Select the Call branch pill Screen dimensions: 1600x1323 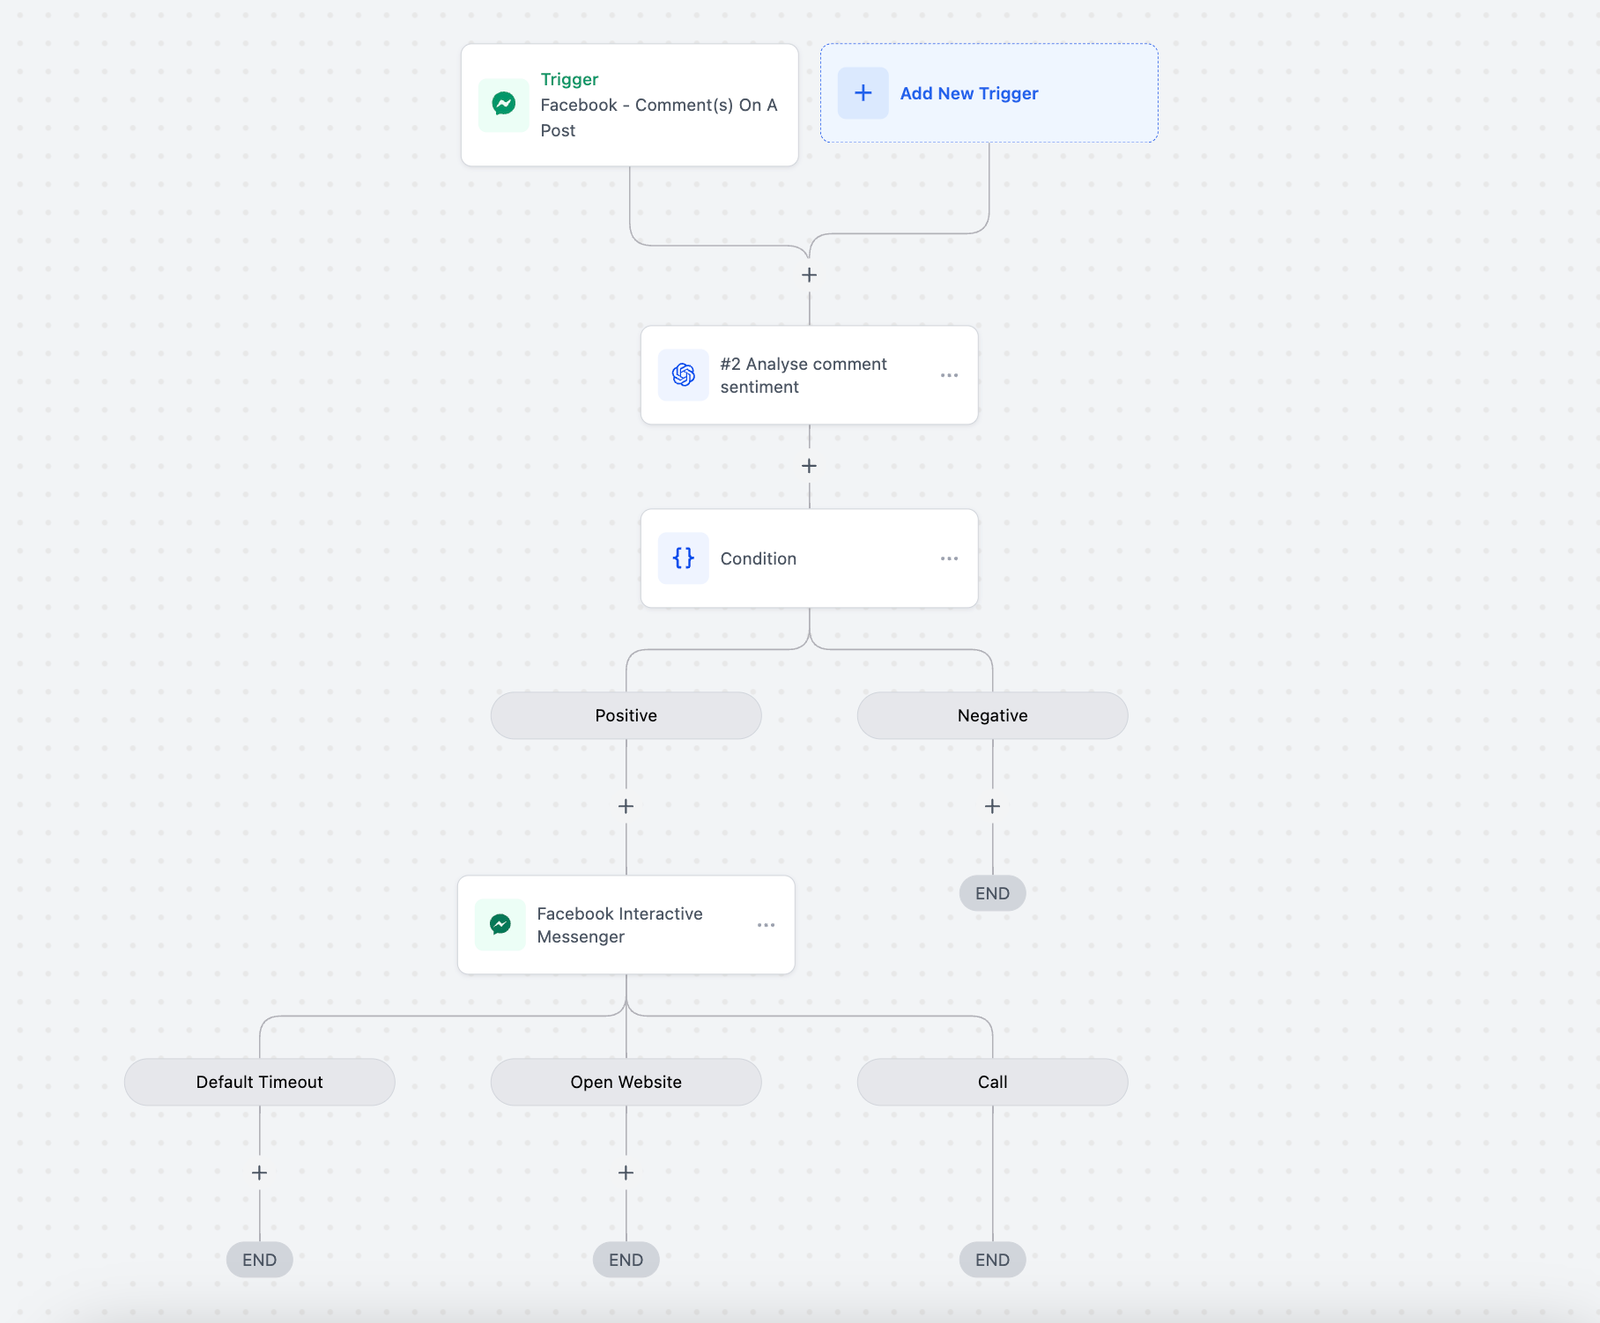tap(992, 1082)
